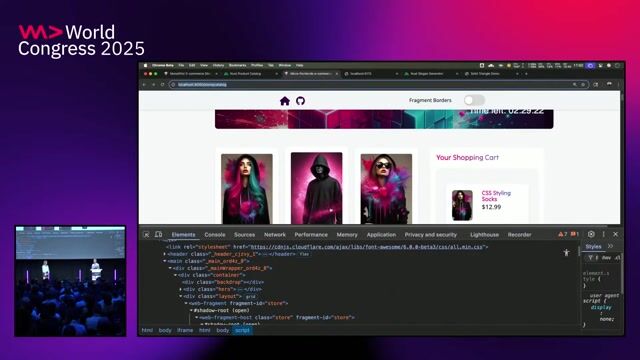Image resolution: width=640 pixels, height=360 pixels.
Task: Bookmark page with the star icon
Action: tap(583, 84)
